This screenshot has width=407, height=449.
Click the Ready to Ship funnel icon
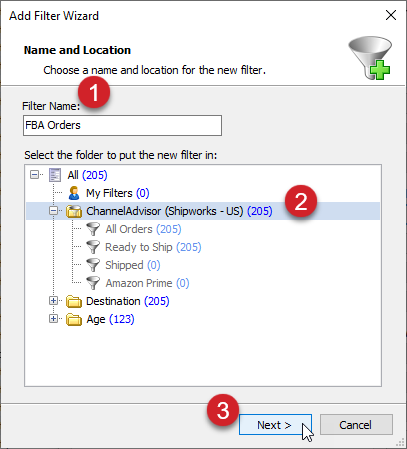click(x=93, y=247)
